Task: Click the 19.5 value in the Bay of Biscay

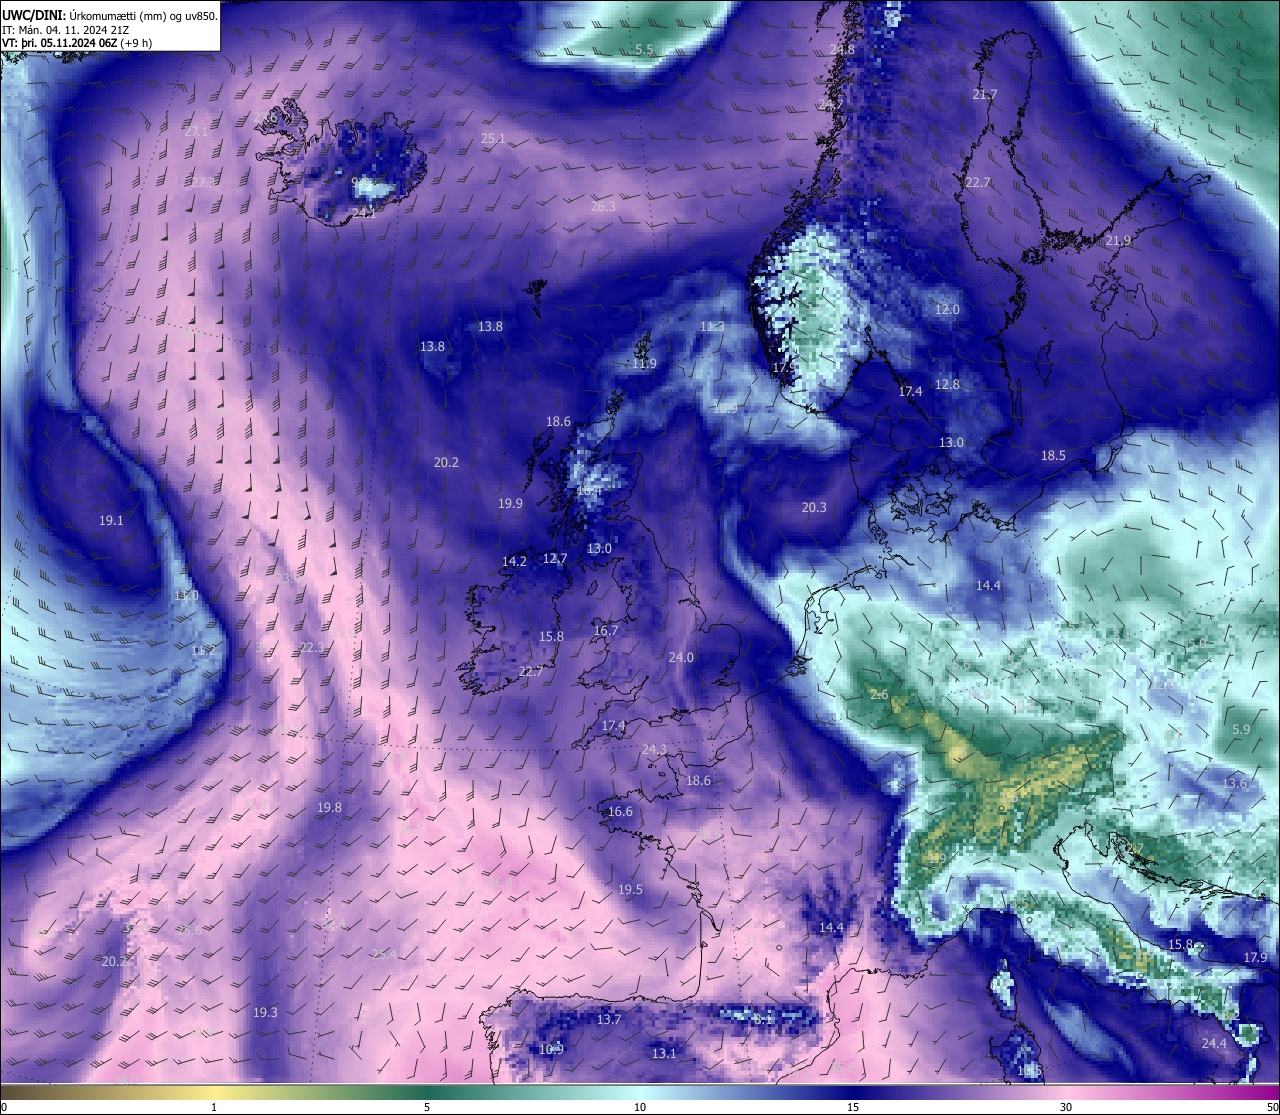Action: pos(630,890)
